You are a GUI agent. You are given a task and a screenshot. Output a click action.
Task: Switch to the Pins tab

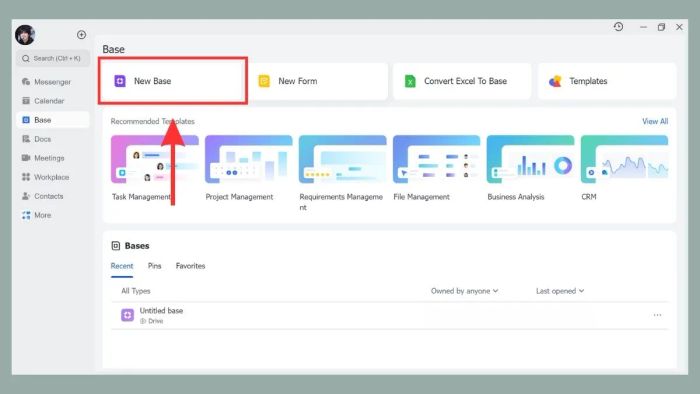click(x=154, y=266)
